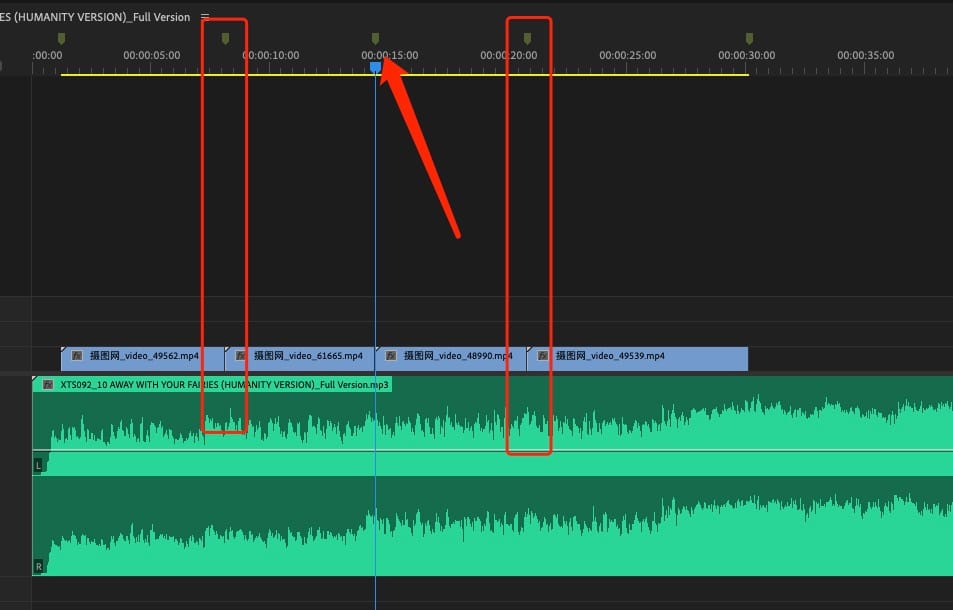Click the R channel indicator on audio clip

[x=39, y=565]
